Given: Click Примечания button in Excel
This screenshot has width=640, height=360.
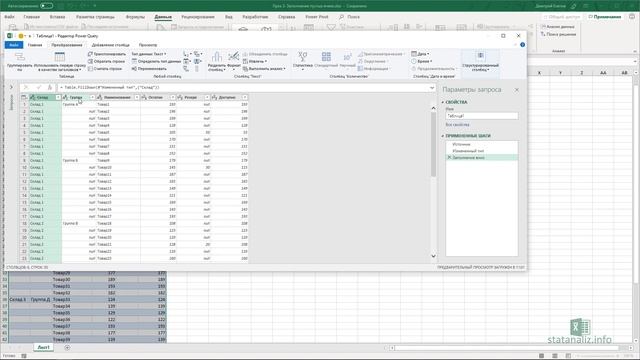Looking at the screenshot, I should [605, 17].
